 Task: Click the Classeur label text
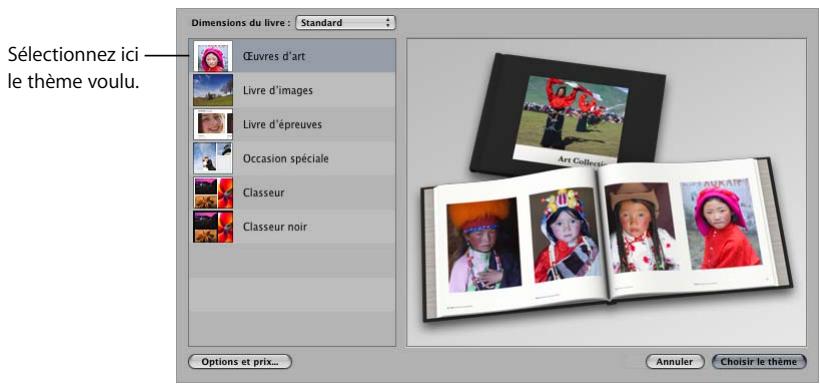264,193
